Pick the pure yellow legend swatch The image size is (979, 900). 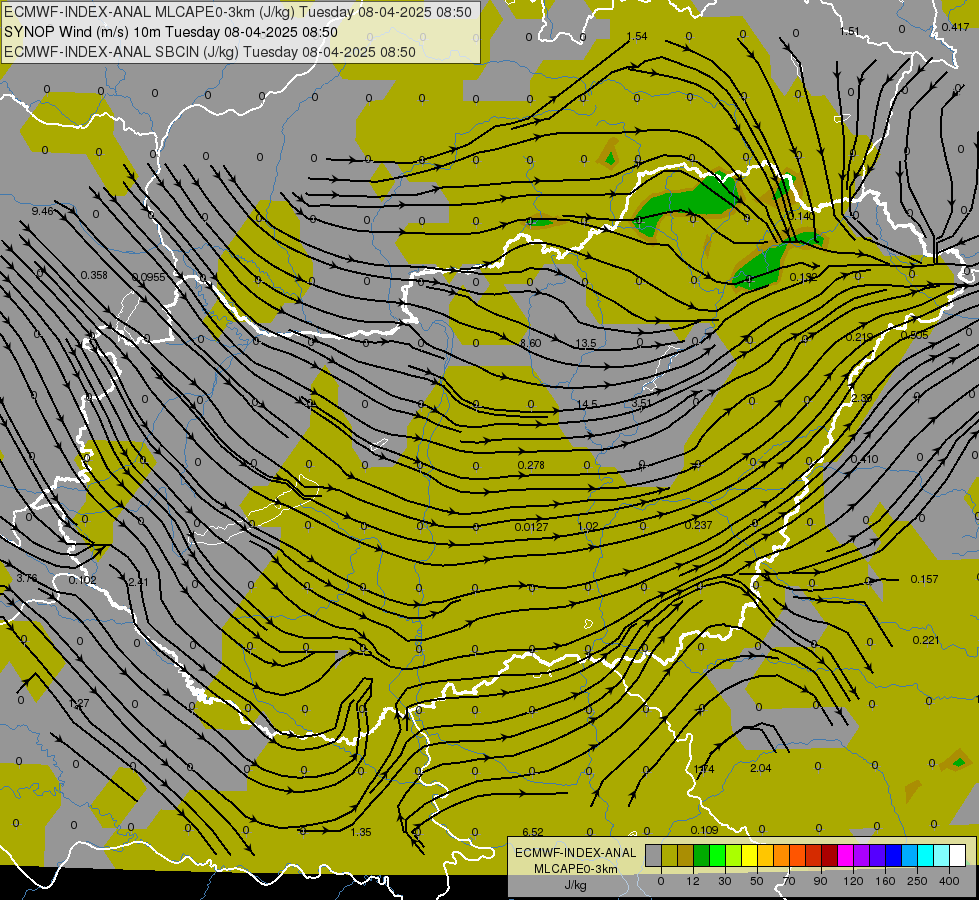click(x=750, y=855)
